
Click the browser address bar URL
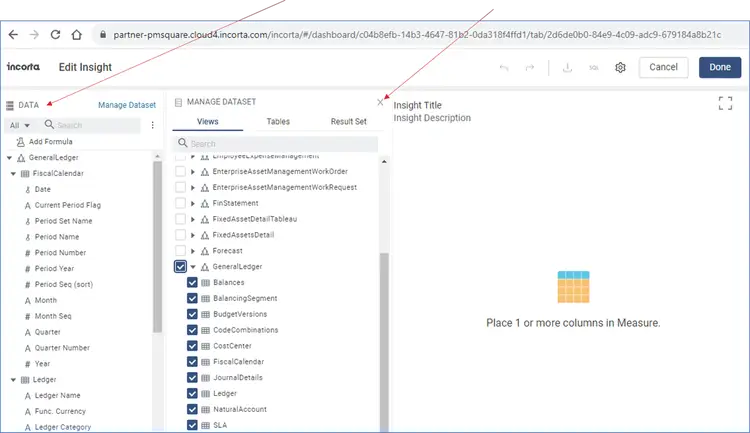[x=417, y=34]
